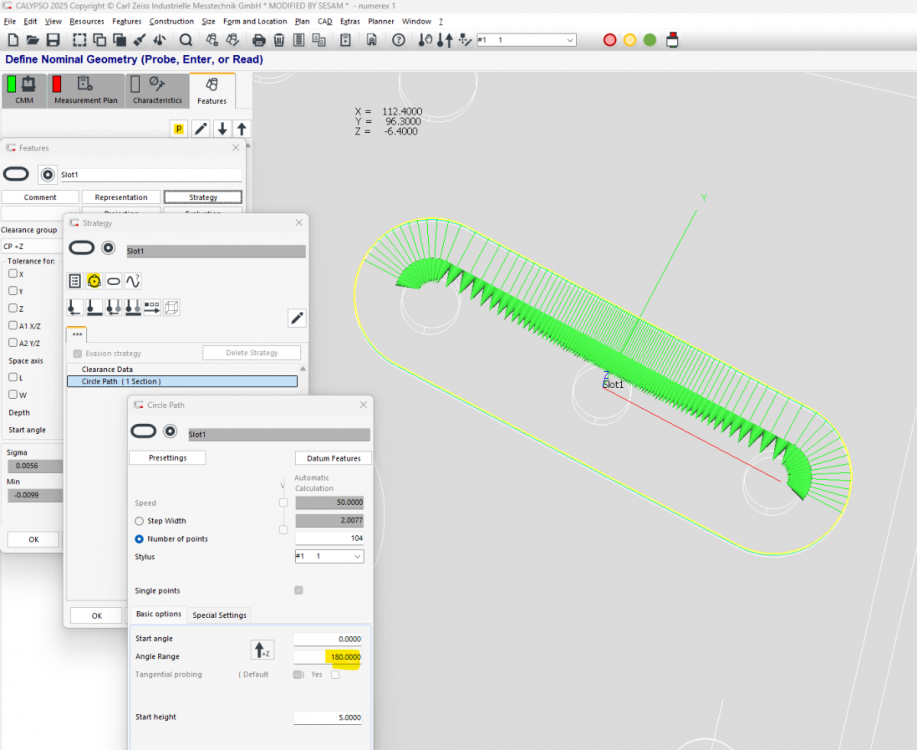Click the pencil edit icon in Strategy window
Viewport: 917px width, 750px height.
[296, 318]
